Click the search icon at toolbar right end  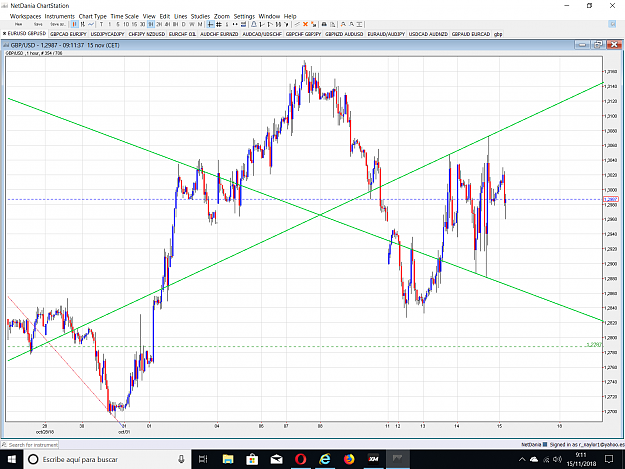(x=612, y=24)
